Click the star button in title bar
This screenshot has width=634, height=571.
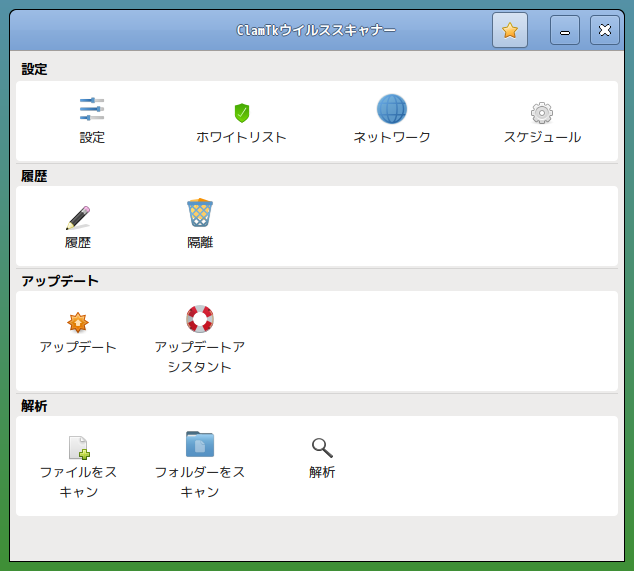click(x=509, y=30)
